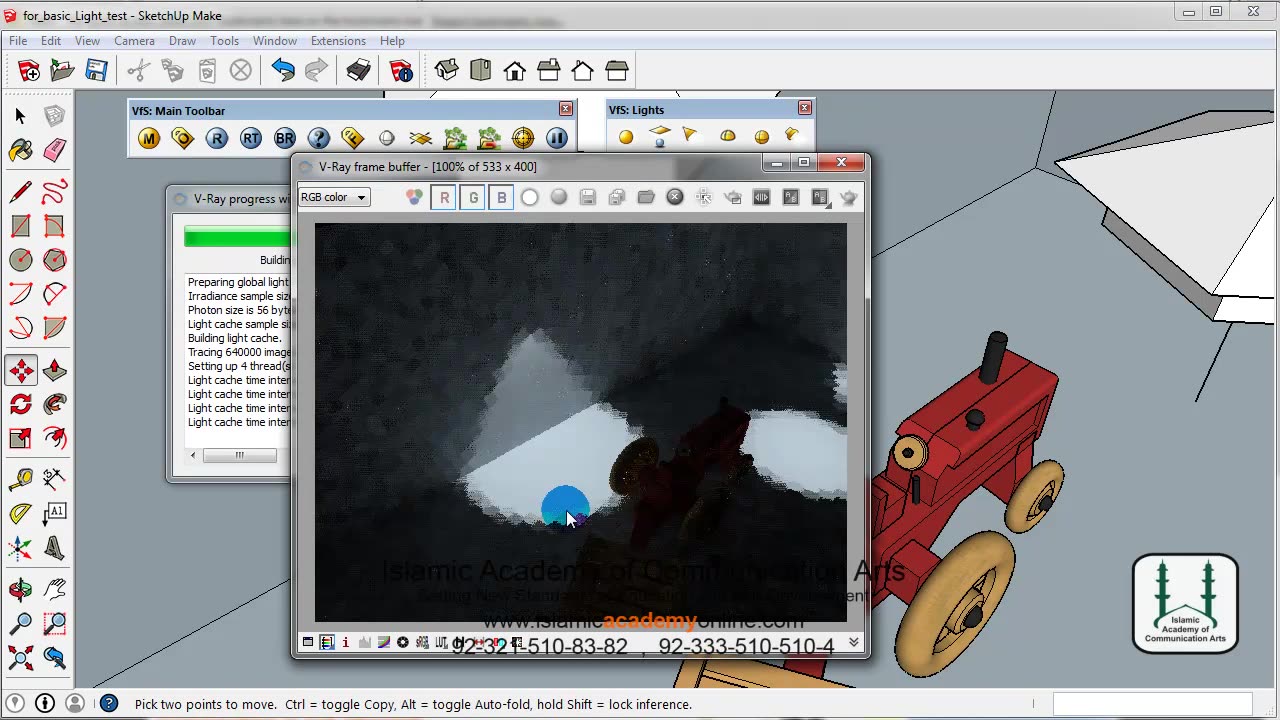
Task: Click the status bar help question icon
Action: click(109, 704)
